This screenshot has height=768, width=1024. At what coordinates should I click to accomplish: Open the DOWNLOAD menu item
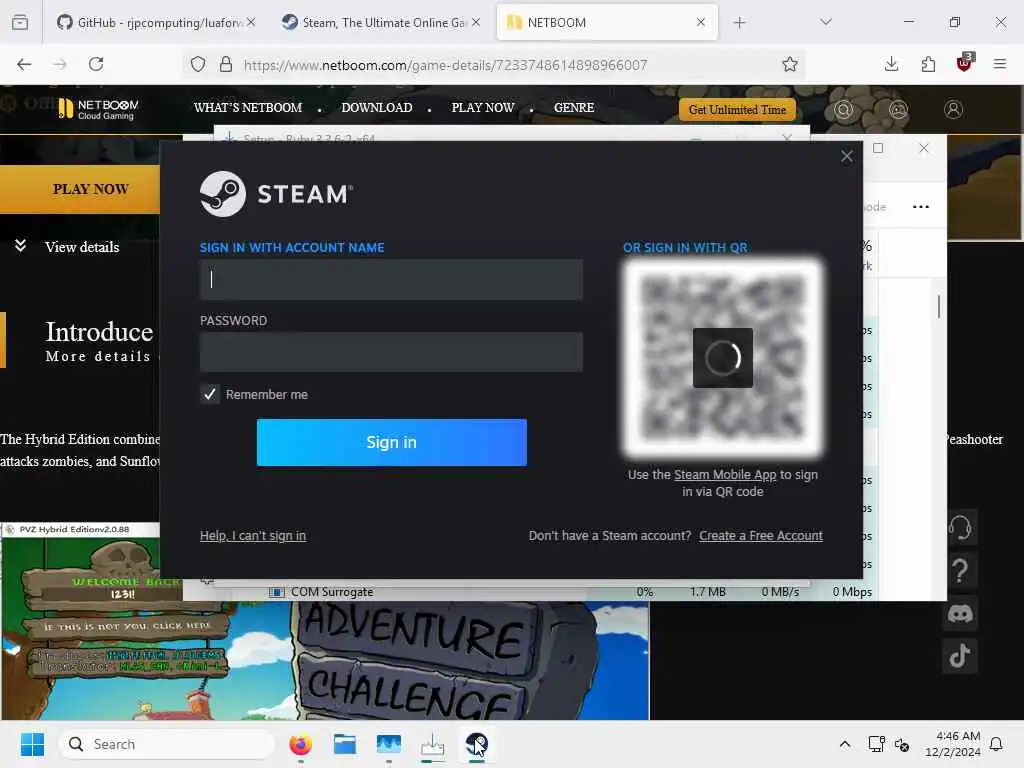pyautogui.click(x=377, y=108)
